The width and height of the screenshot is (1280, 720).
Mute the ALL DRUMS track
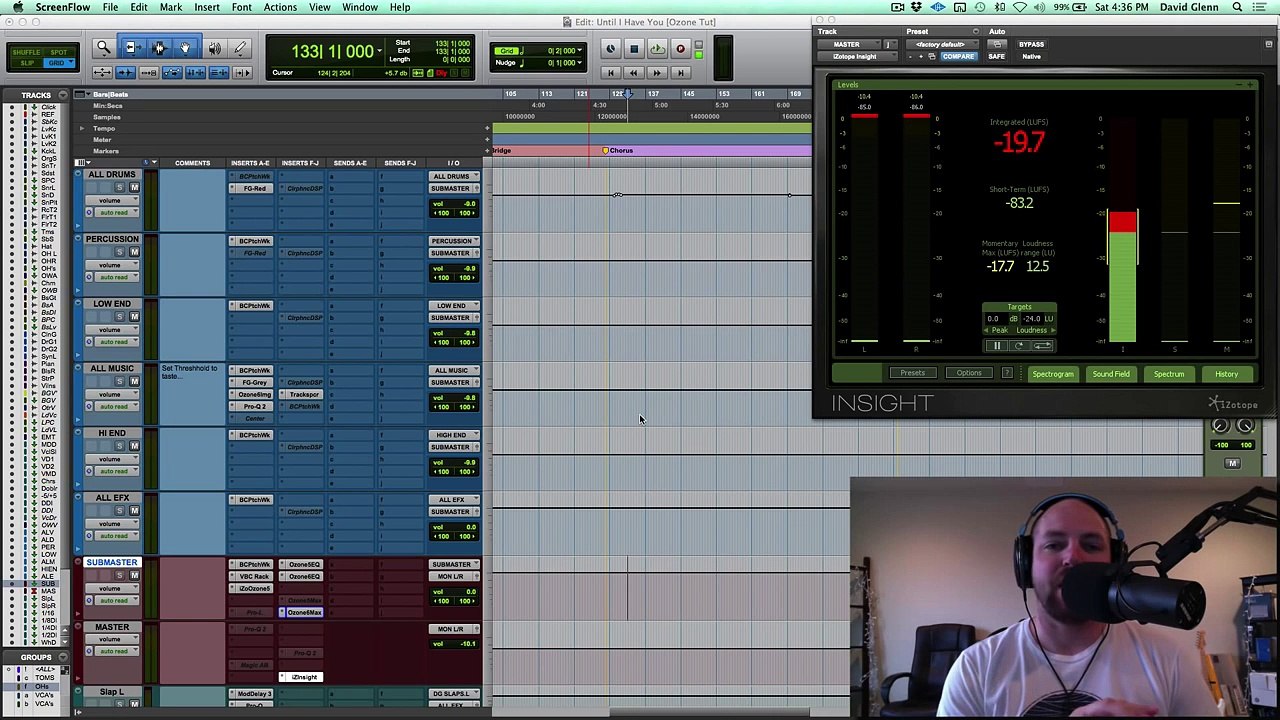pyautogui.click(x=134, y=188)
